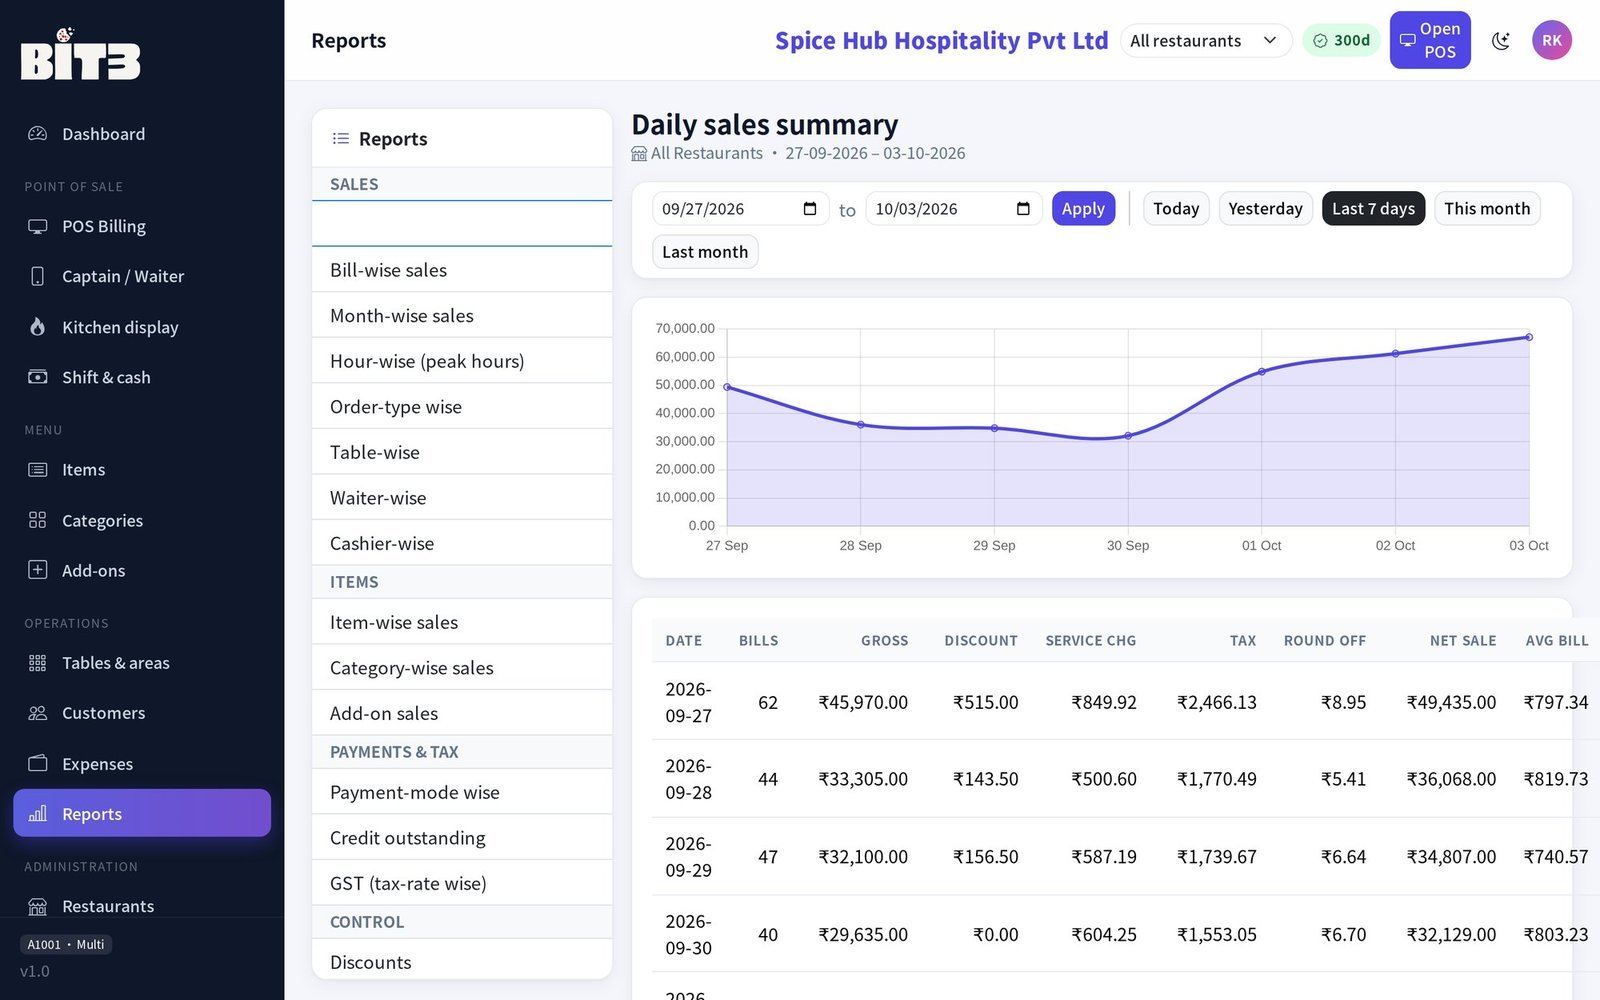Apply the selected date range
The image size is (1600, 1000).
[x=1083, y=209]
